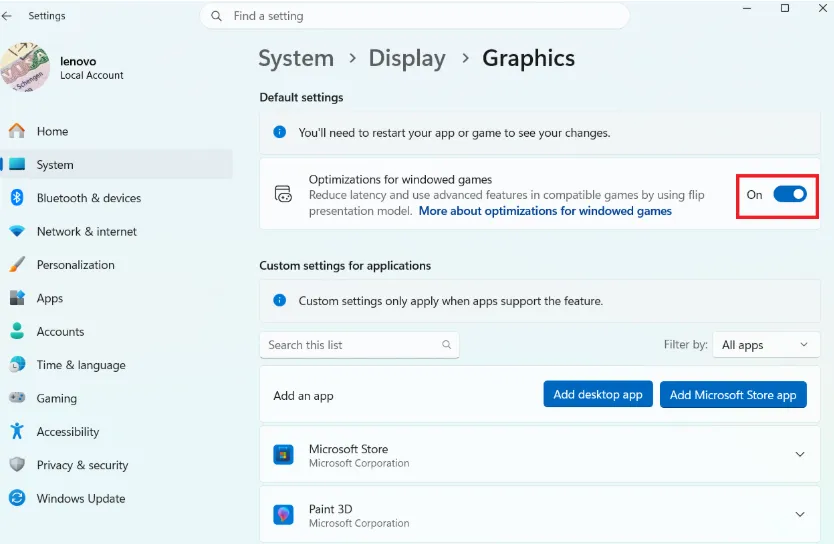Click the System monitor icon in sidebar
834x544 pixels.
coord(17,164)
